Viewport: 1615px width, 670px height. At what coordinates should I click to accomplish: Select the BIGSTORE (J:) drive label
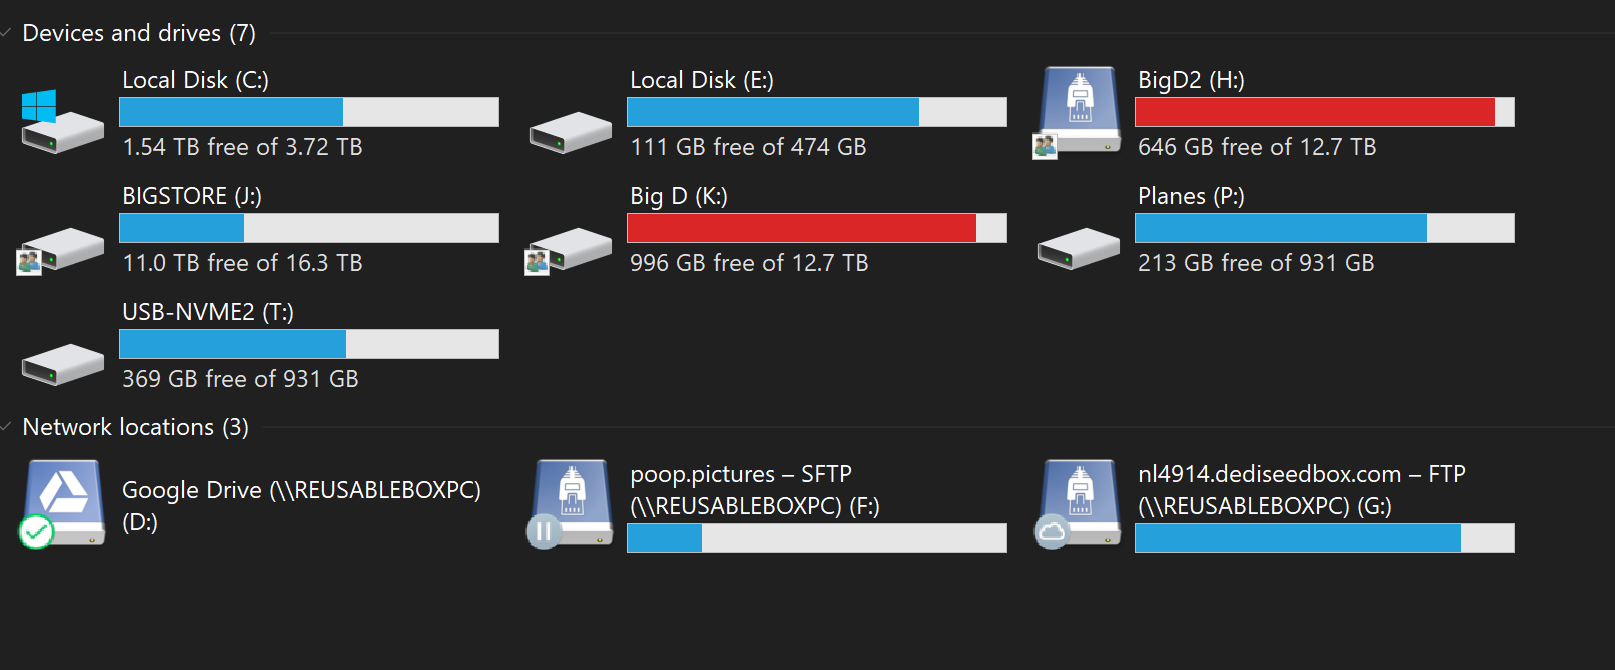[192, 196]
